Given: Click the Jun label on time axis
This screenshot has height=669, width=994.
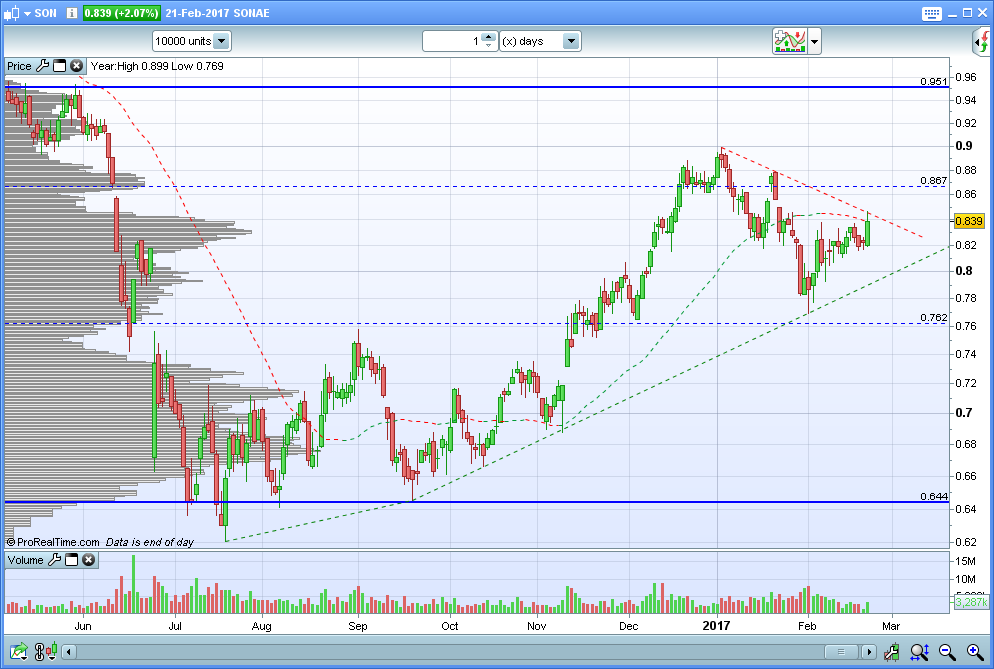Looking at the screenshot, I should tap(83, 627).
